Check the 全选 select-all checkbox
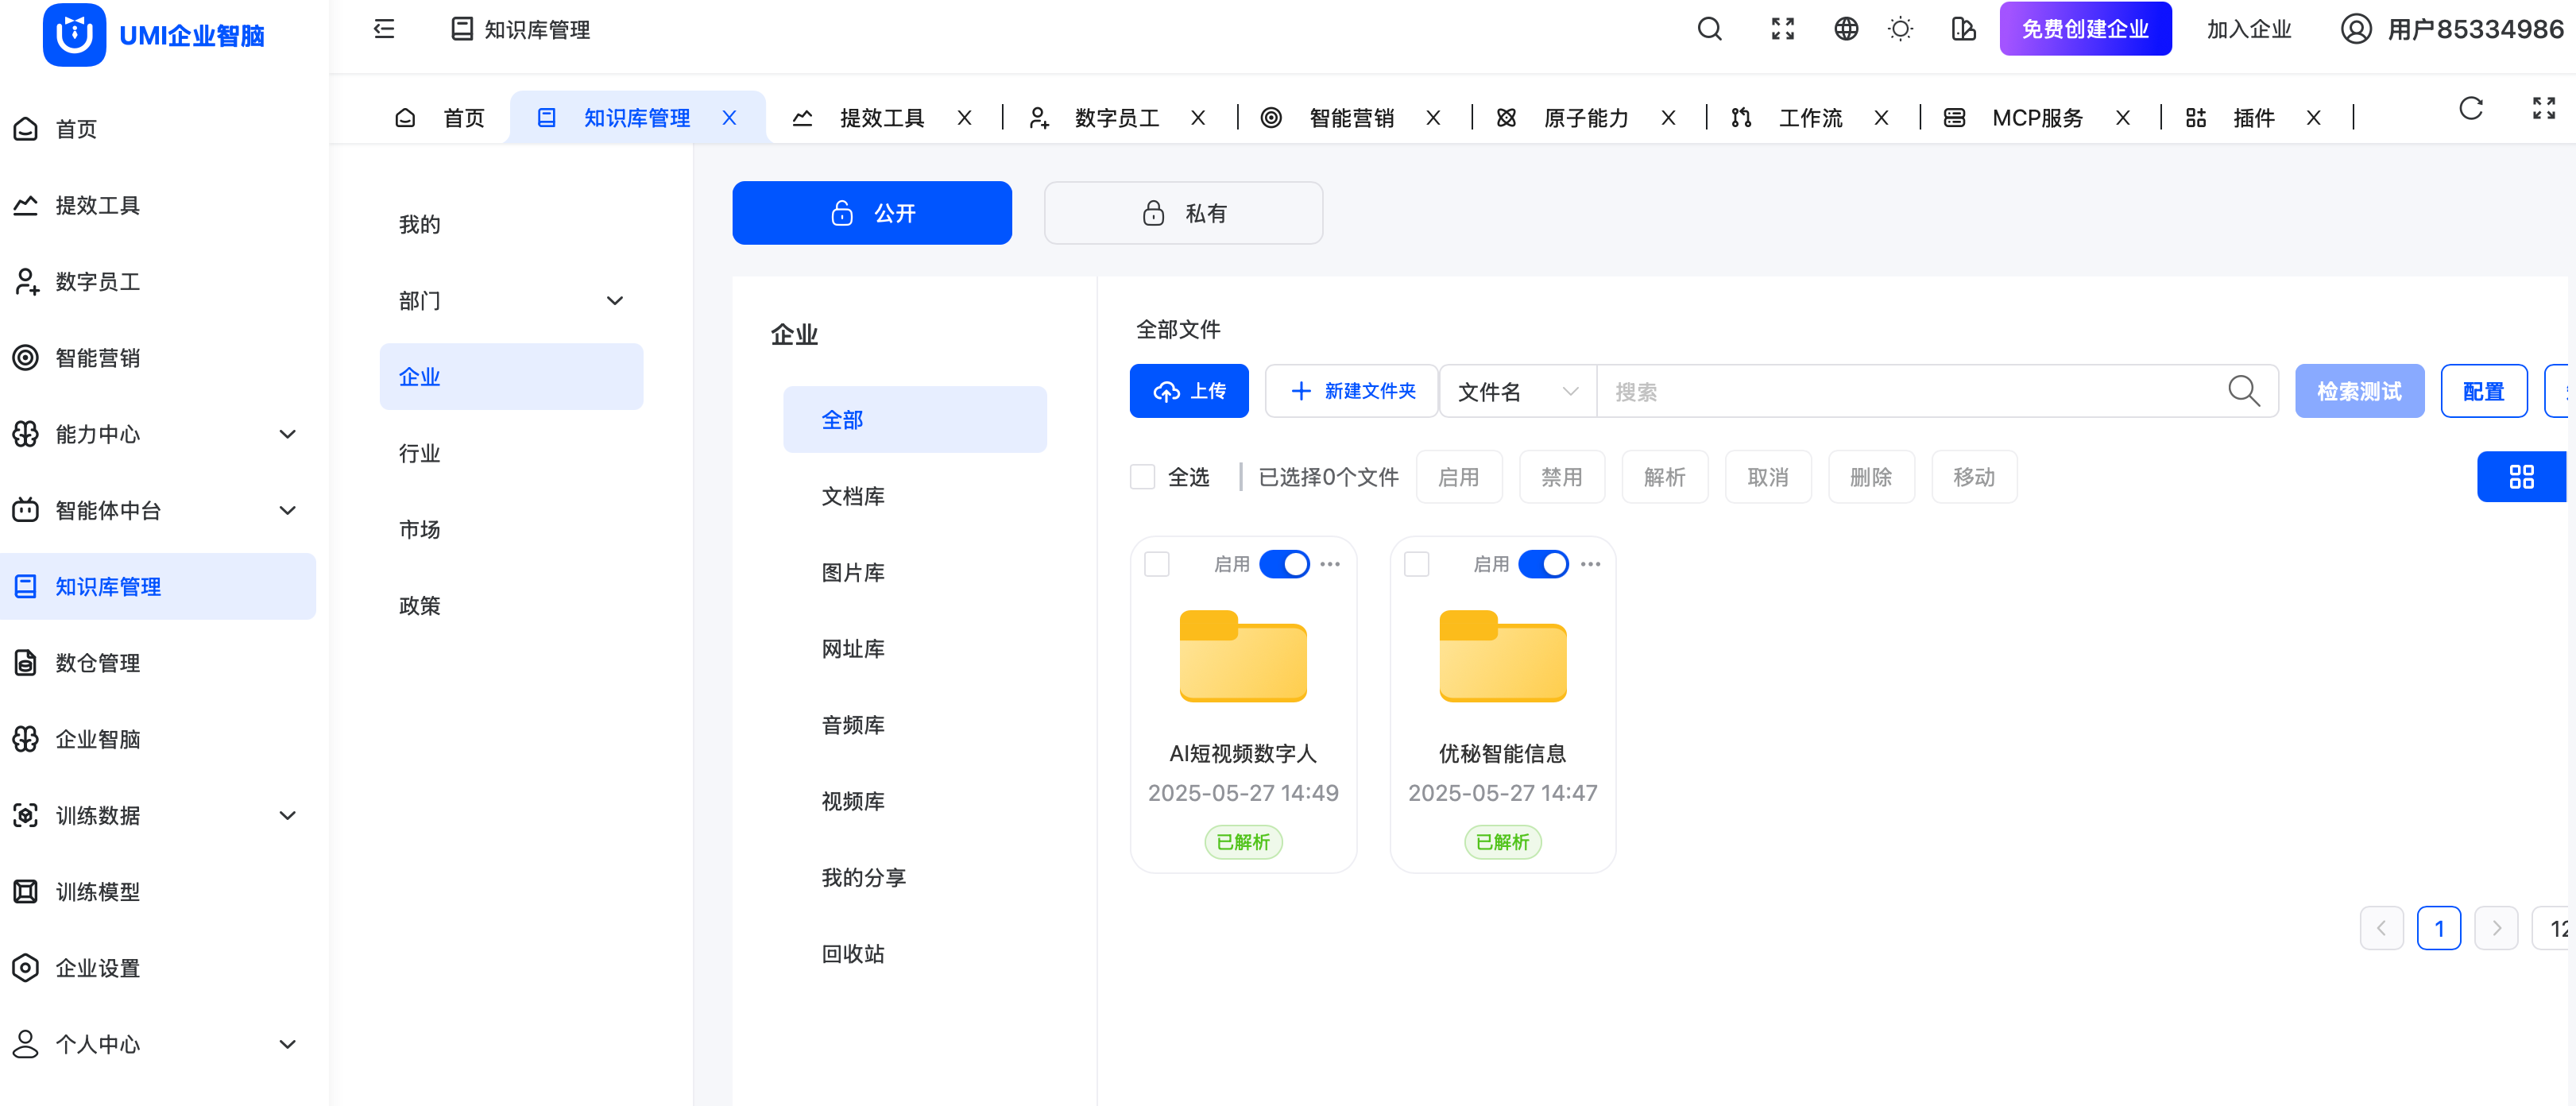 pos(1142,477)
